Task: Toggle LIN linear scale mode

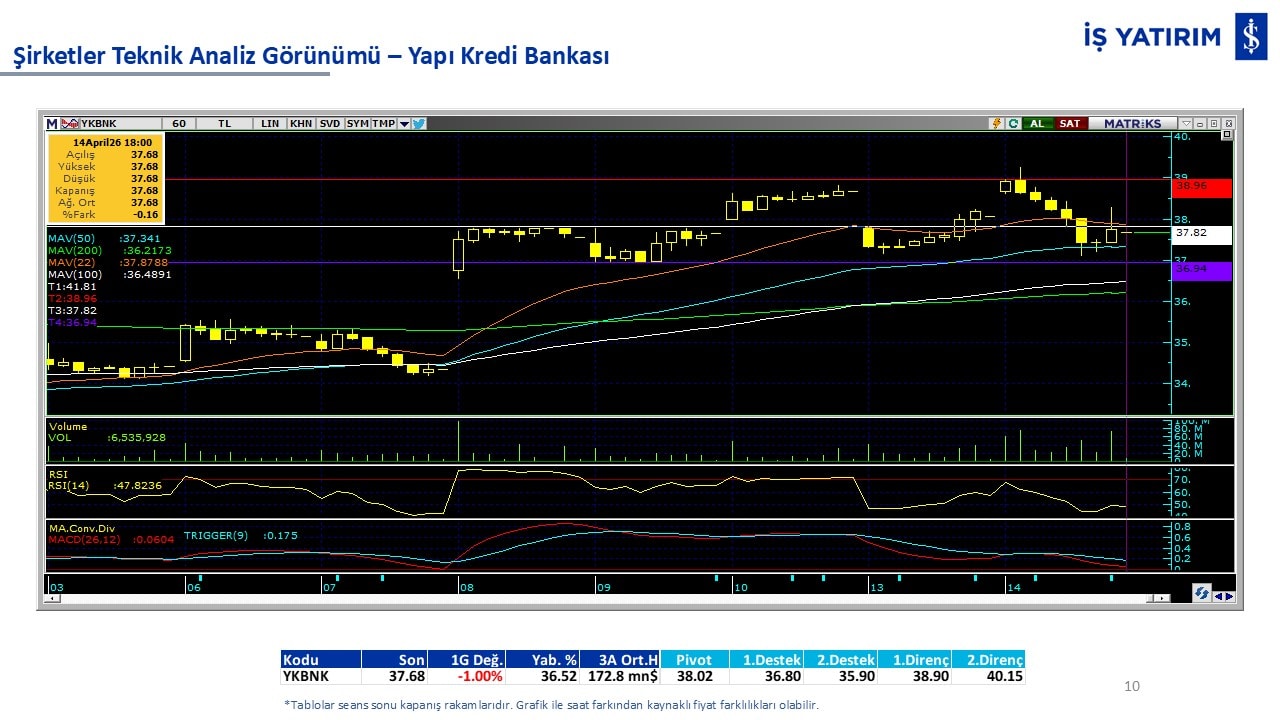Action: click(270, 124)
